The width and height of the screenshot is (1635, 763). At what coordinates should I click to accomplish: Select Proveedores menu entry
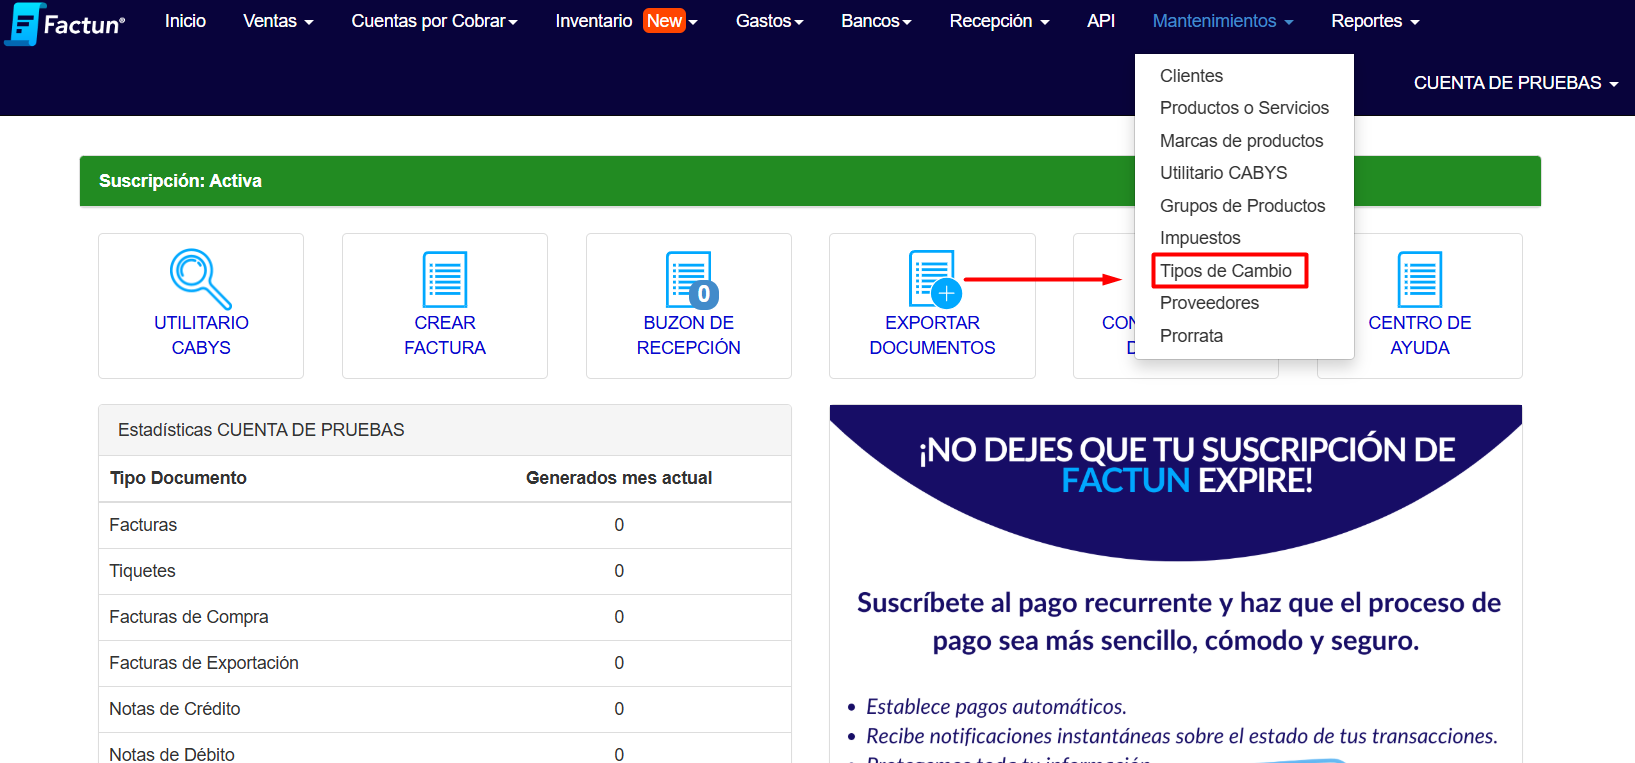click(x=1209, y=303)
